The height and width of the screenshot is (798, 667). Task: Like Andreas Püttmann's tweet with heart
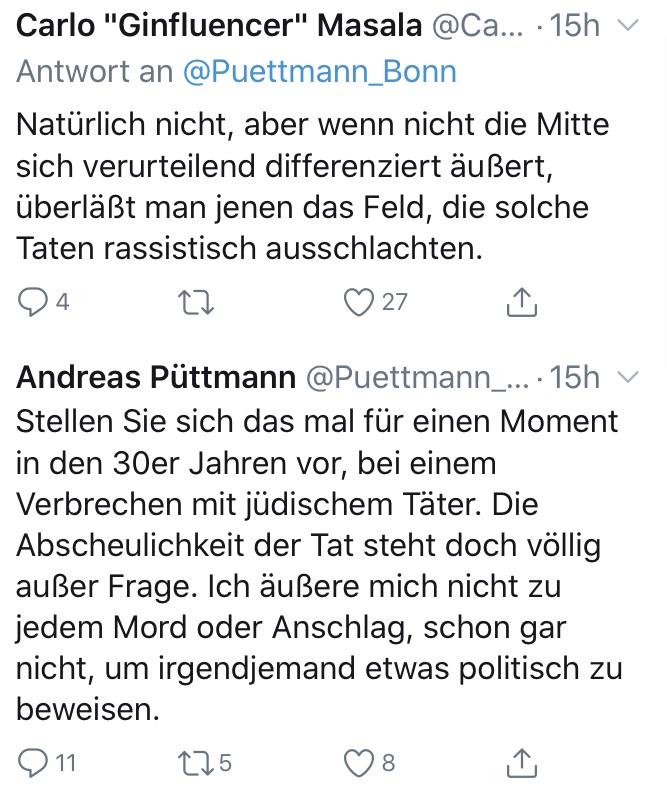[x=358, y=763]
